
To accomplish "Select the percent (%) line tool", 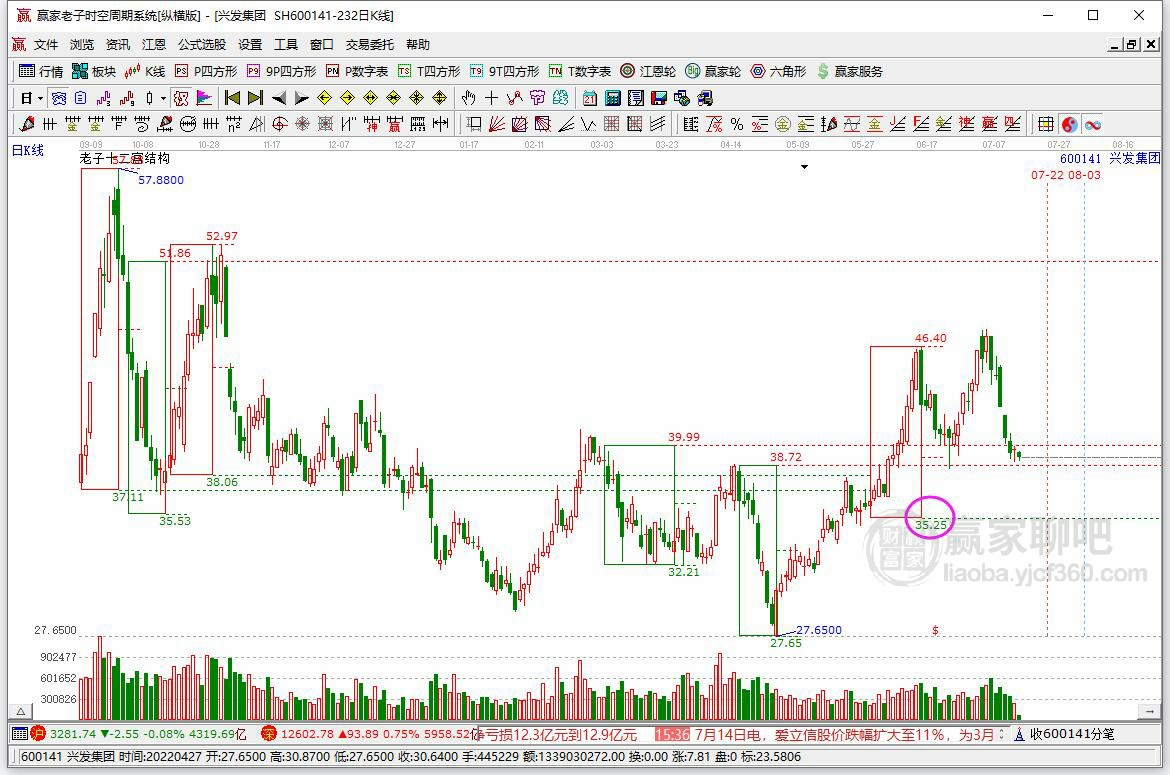I will [736, 124].
